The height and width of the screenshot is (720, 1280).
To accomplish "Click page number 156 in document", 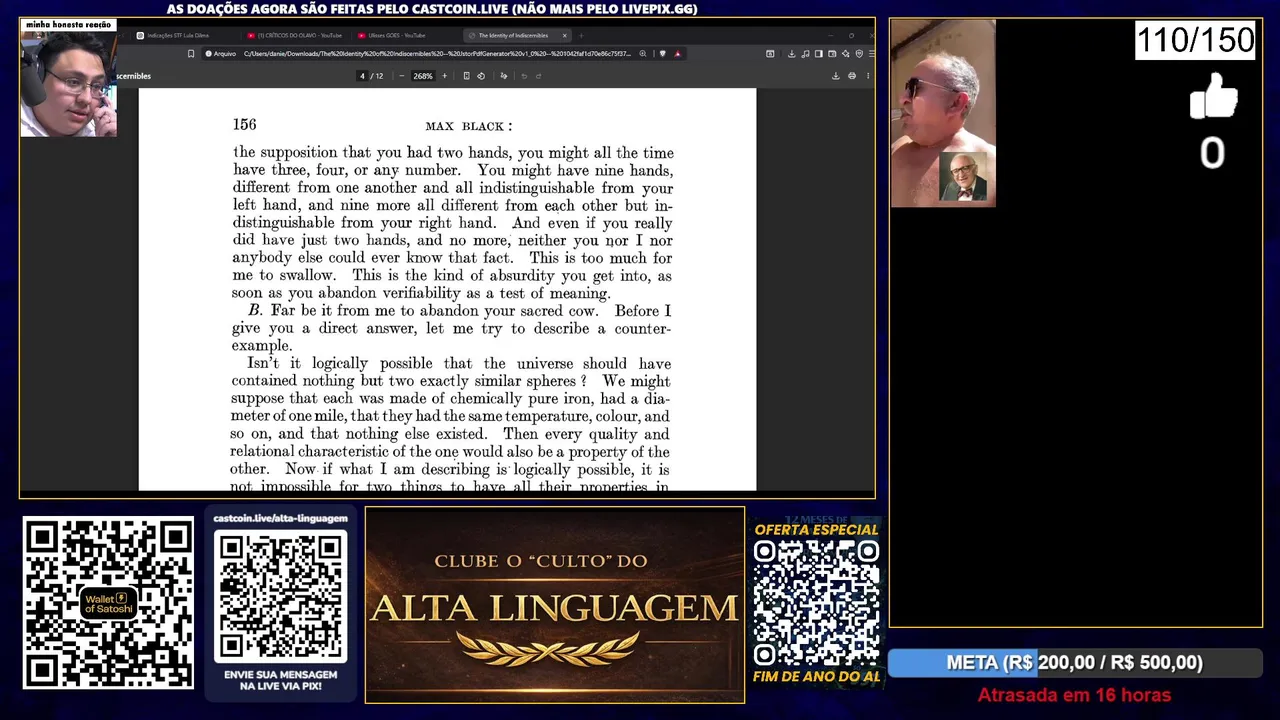I will [244, 125].
